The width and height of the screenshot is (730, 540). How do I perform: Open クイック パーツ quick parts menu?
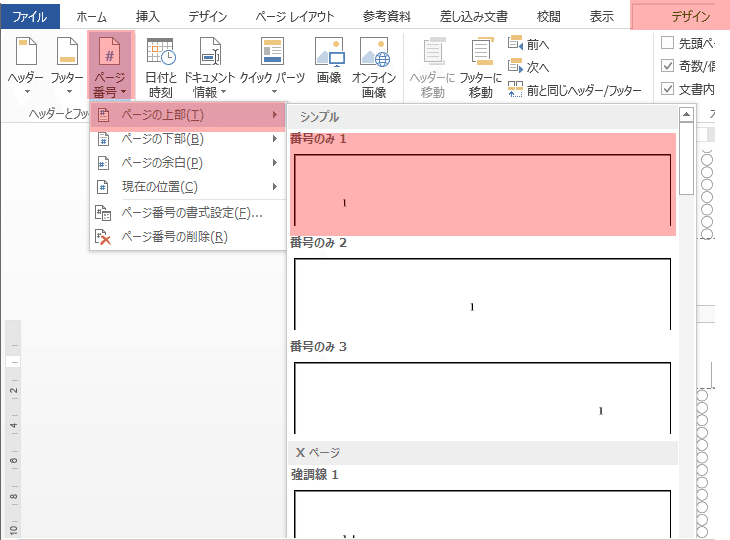(x=272, y=65)
